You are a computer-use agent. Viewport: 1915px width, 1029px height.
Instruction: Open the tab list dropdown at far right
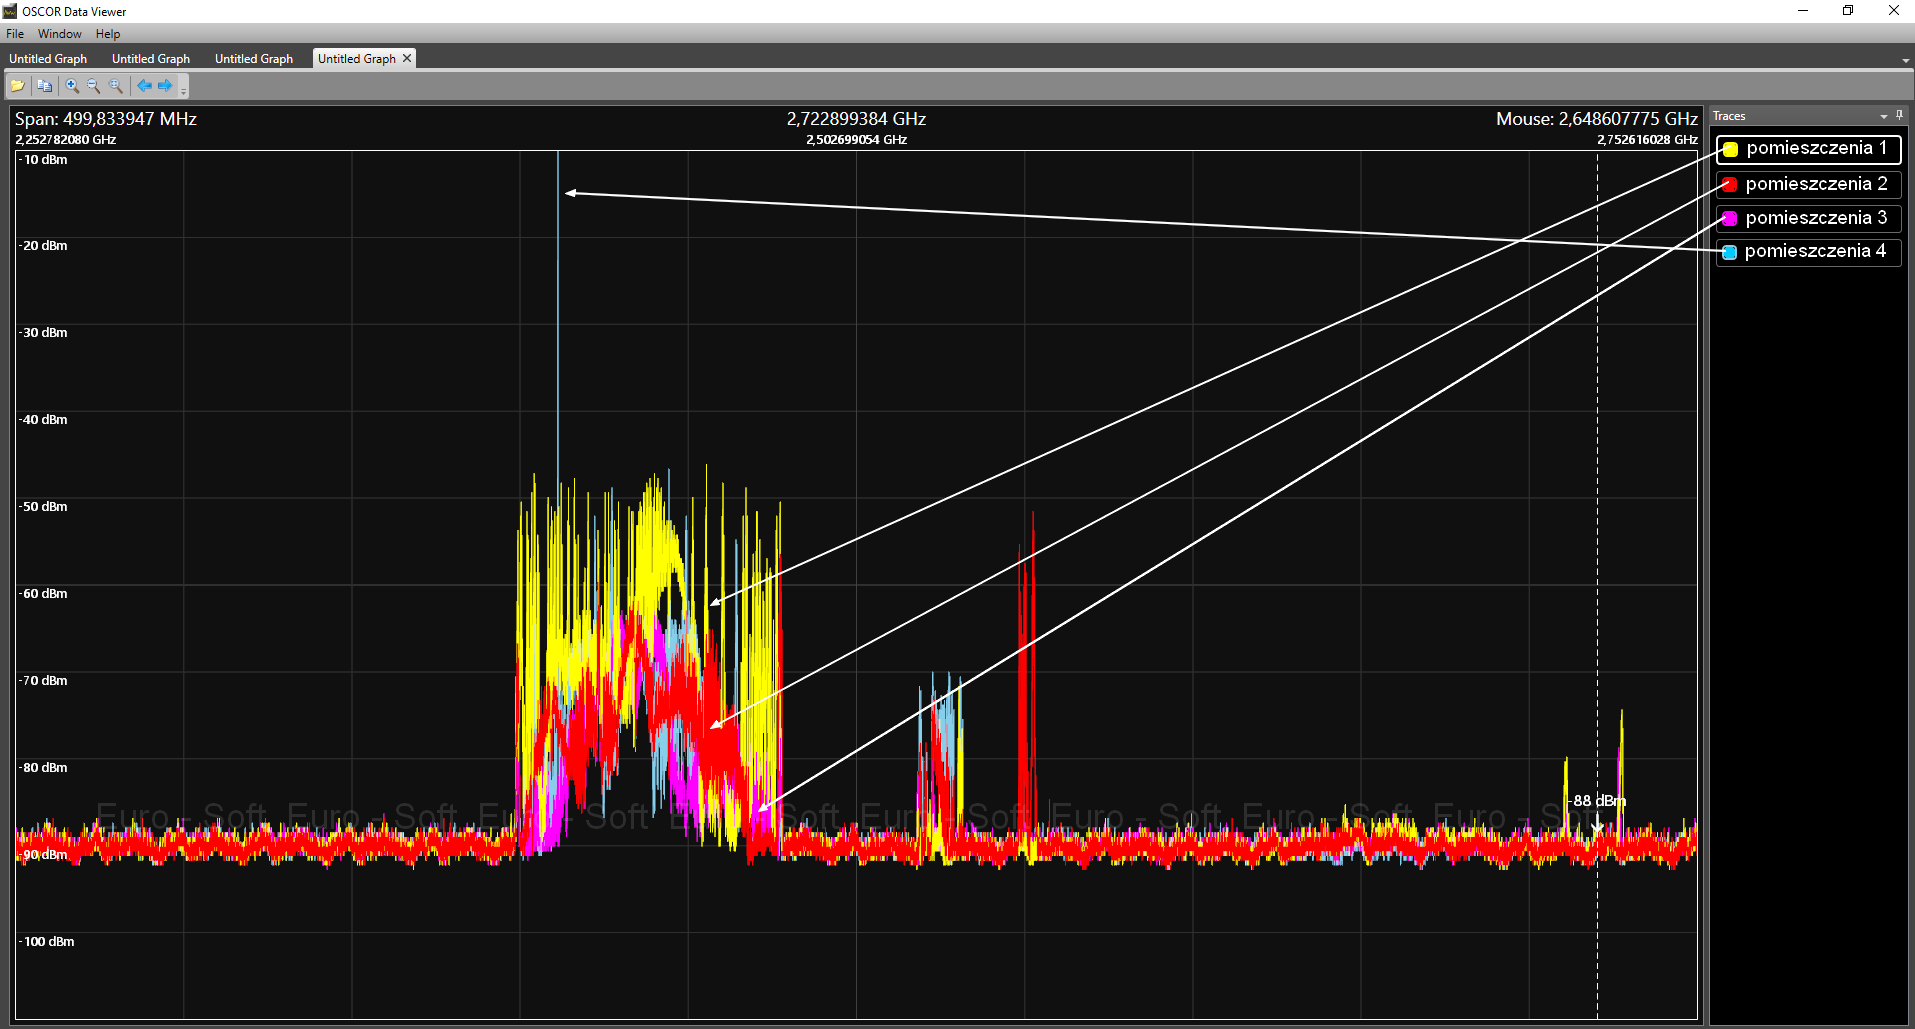(x=1905, y=61)
